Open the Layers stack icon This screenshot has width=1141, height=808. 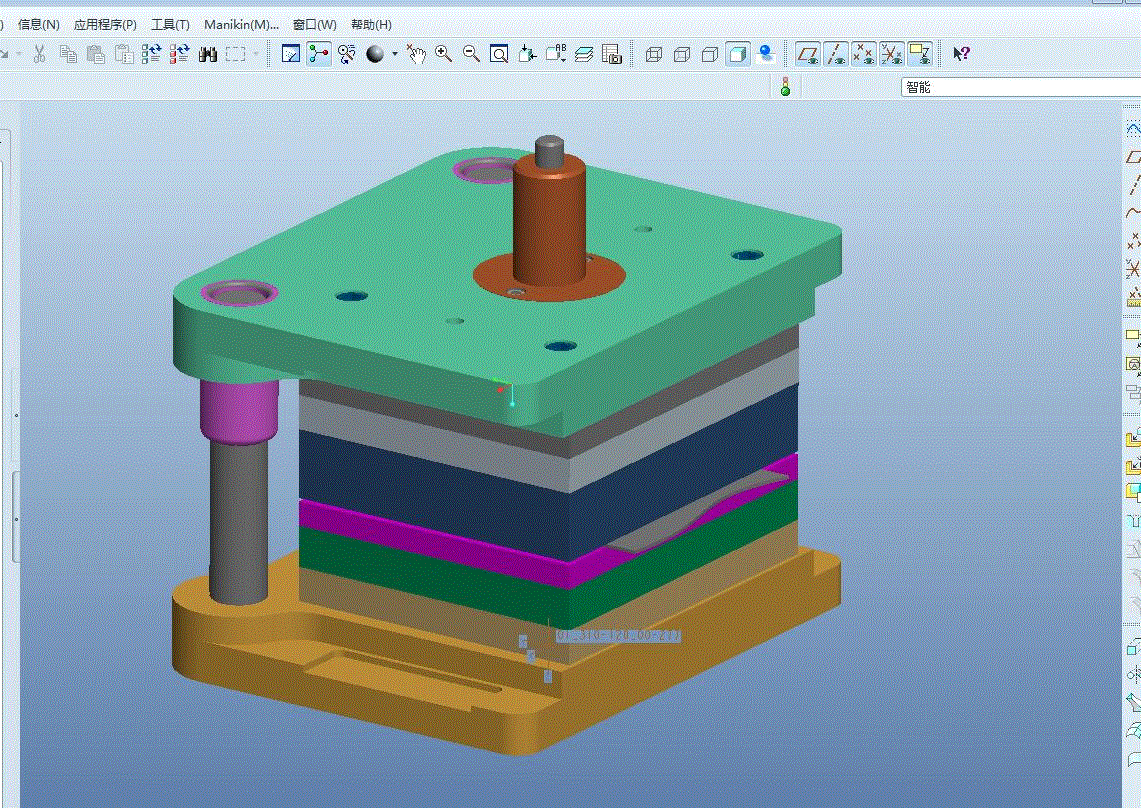tap(585, 54)
